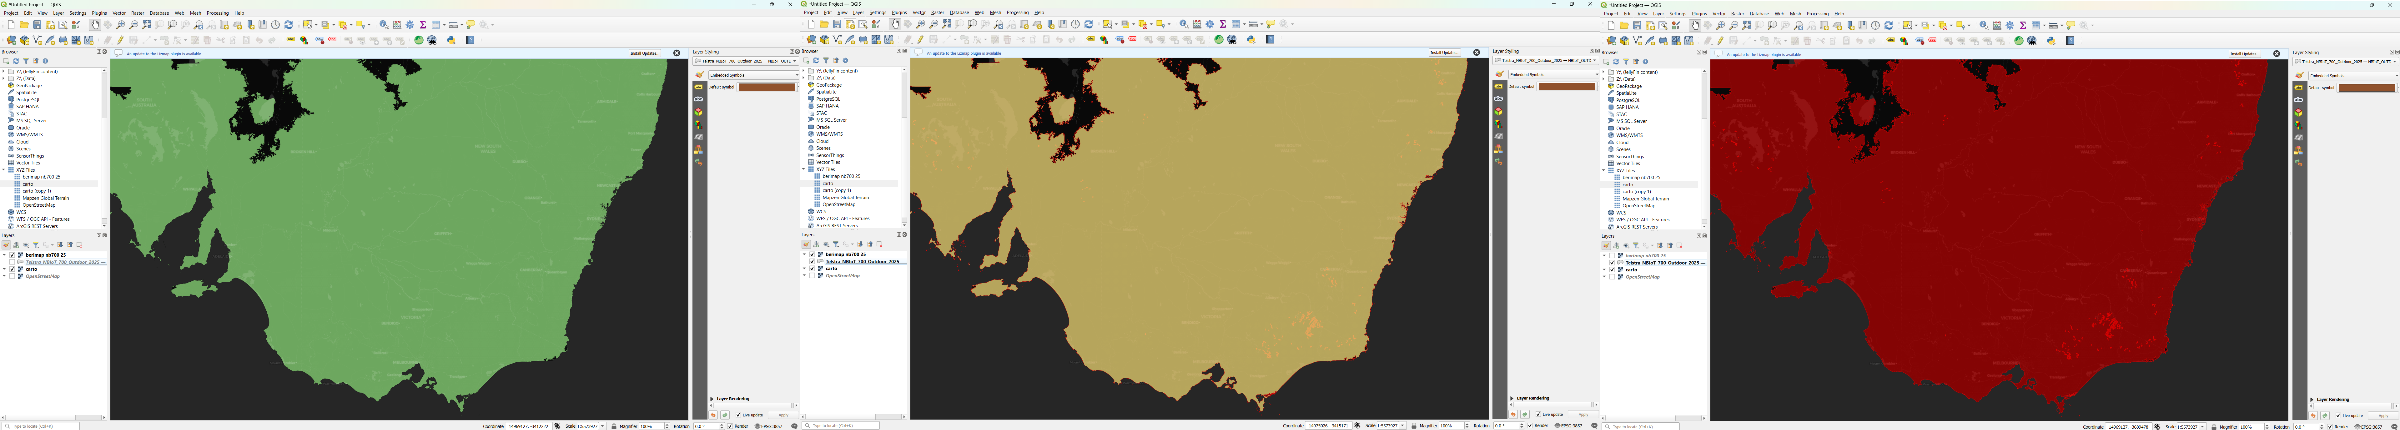Dismiss update message bar in middle window
The height and width of the screenshot is (430, 2400).
pos(1477,53)
